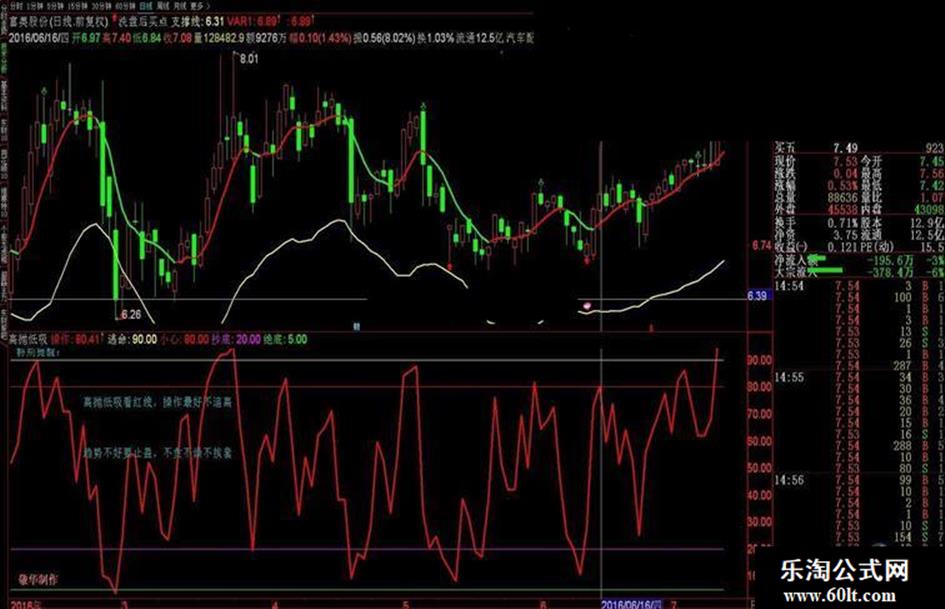Viewport: 945px width, 609px height.
Task: Select the 60分钟 period tab
Action: click(x=125, y=5)
